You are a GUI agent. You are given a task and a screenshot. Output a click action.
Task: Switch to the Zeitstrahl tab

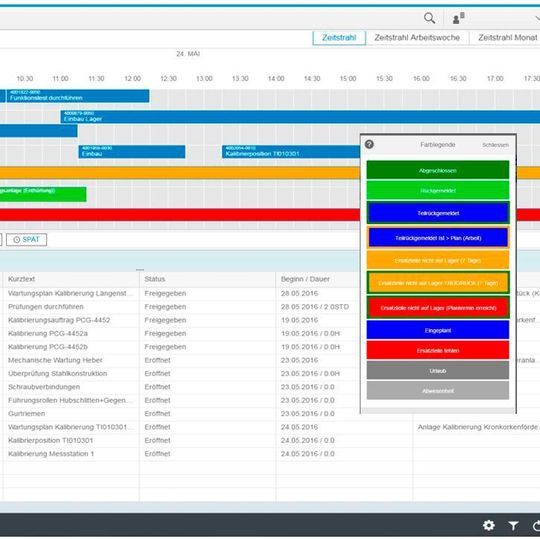339,38
